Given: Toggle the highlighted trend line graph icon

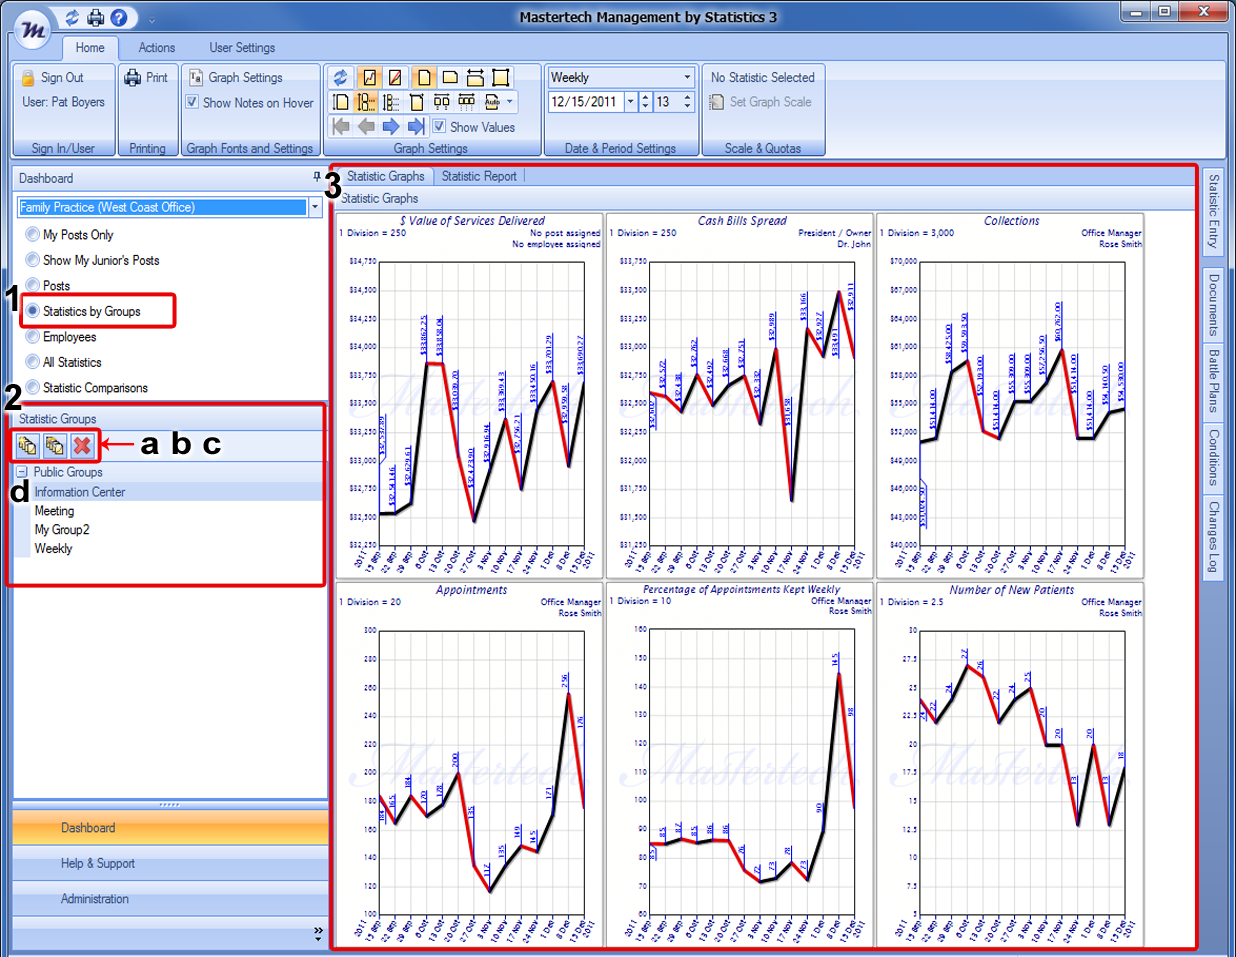Looking at the screenshot, I should (369, 77).
